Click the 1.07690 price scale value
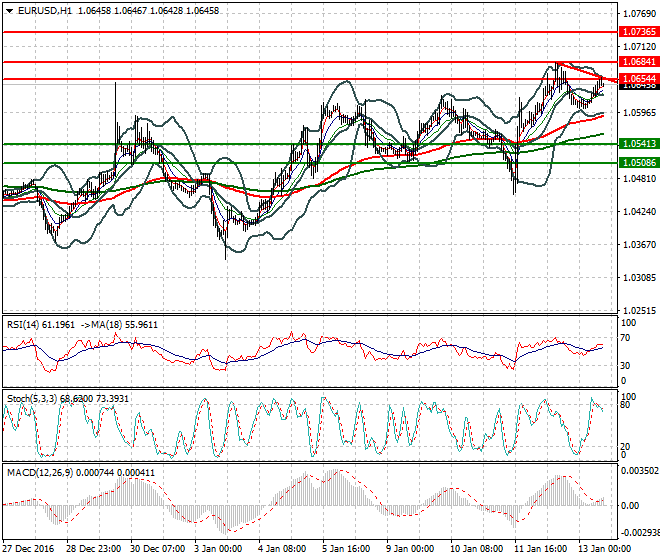Screen dimensions: 660x560 [639, 14]
